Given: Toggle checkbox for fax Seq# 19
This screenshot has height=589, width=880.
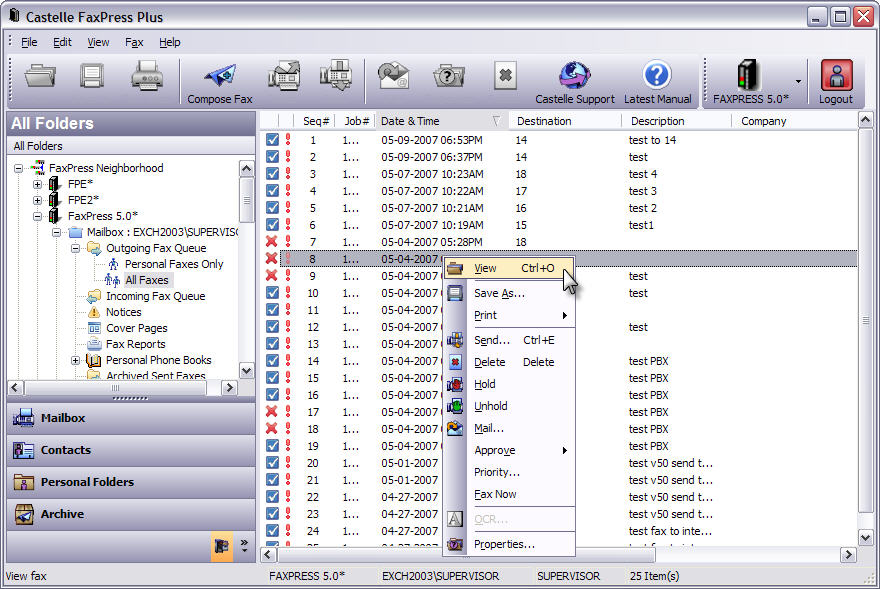Looking at the screenshot, I should click(272, 445).
